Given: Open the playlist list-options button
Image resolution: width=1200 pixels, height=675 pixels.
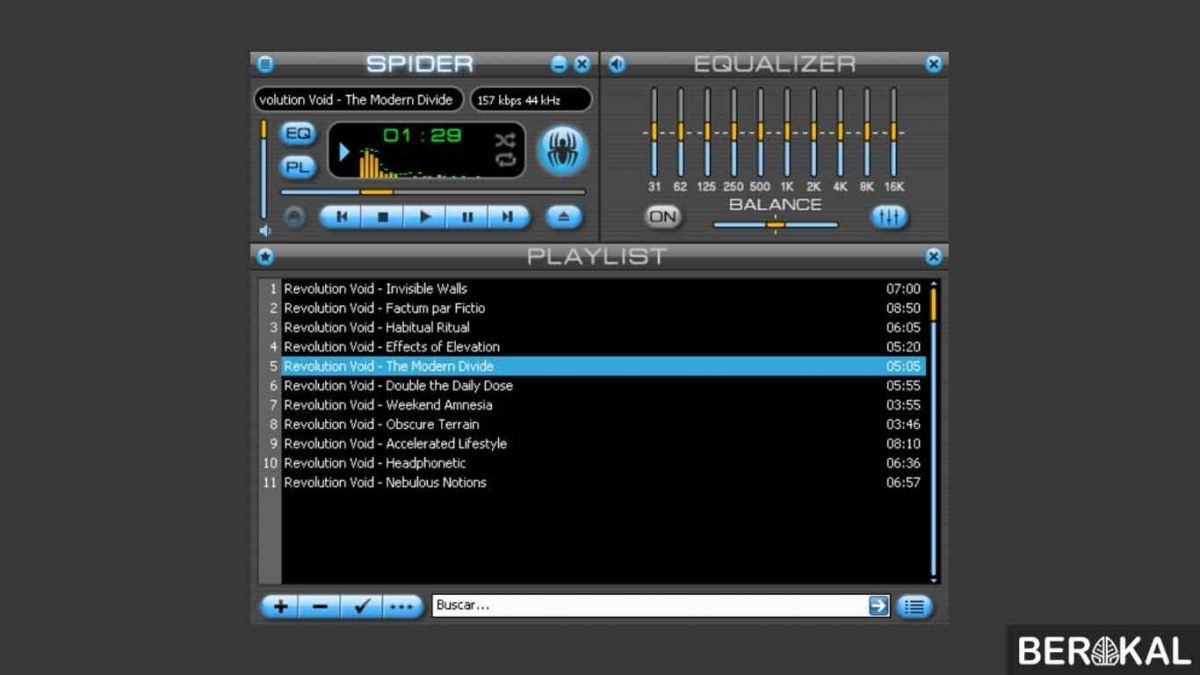Looking at the screenshot, I should point(914,606).
